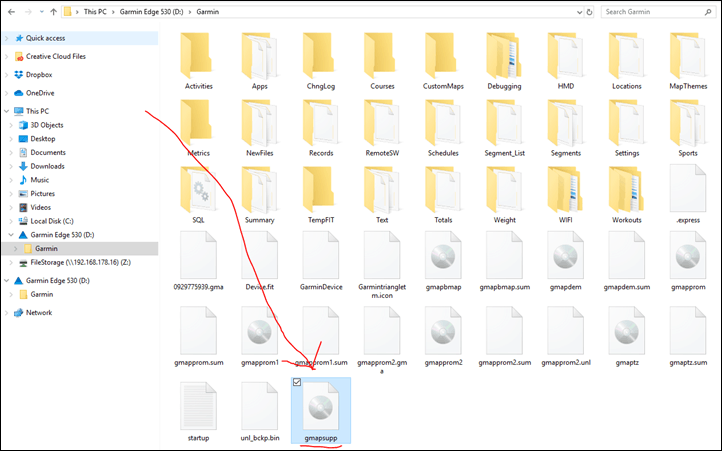
Task: Open the Debugging folder
Action: [x=505, y=60]
